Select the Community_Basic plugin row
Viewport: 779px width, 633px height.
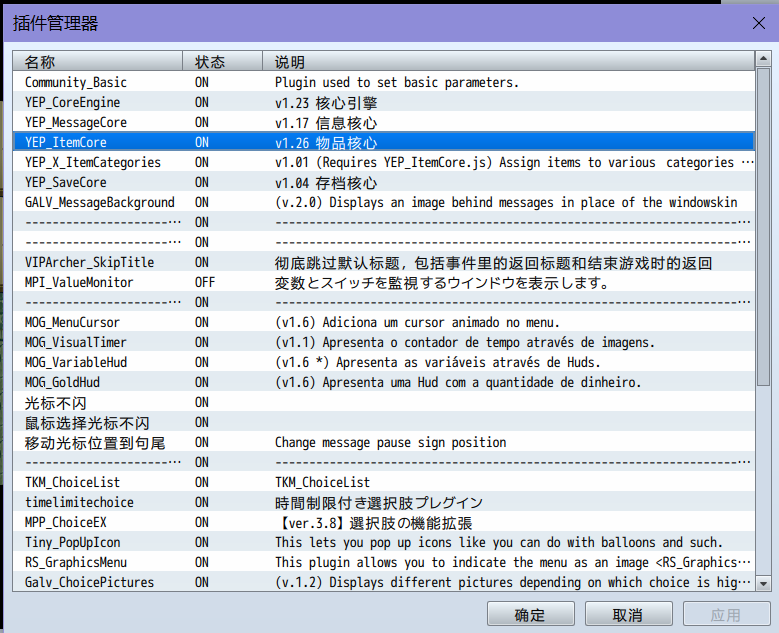384,82
